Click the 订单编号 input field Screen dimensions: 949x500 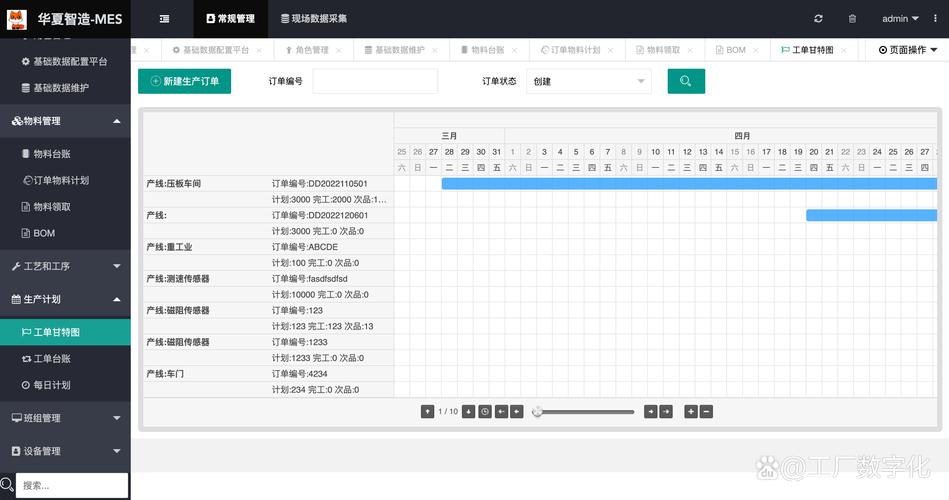coord(375,81)
